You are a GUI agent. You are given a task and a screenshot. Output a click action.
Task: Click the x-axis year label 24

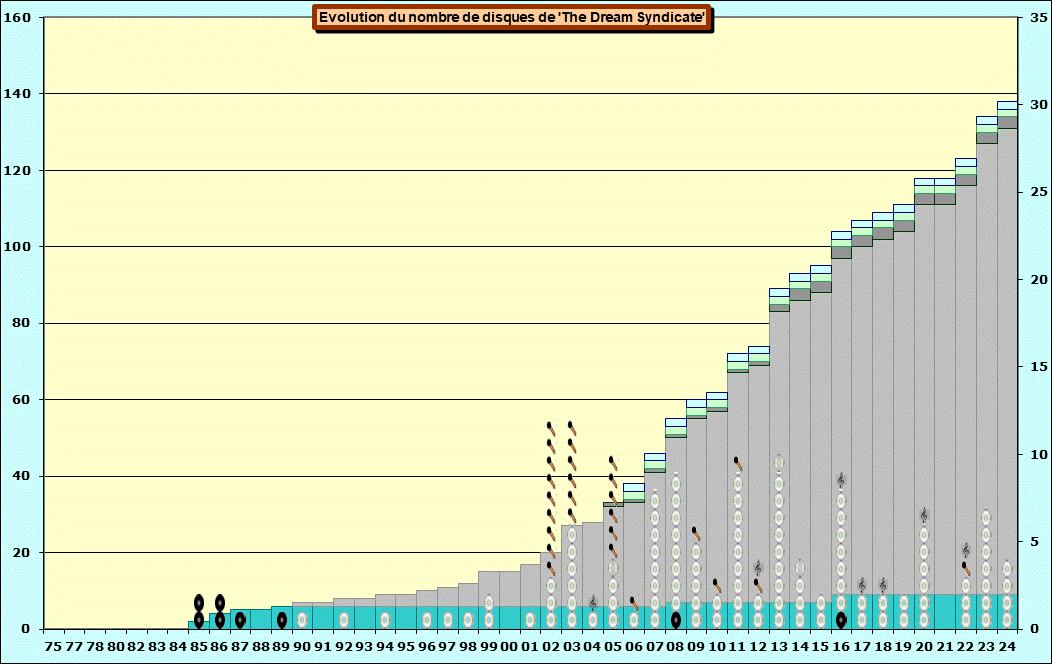tap(1006, 647)
